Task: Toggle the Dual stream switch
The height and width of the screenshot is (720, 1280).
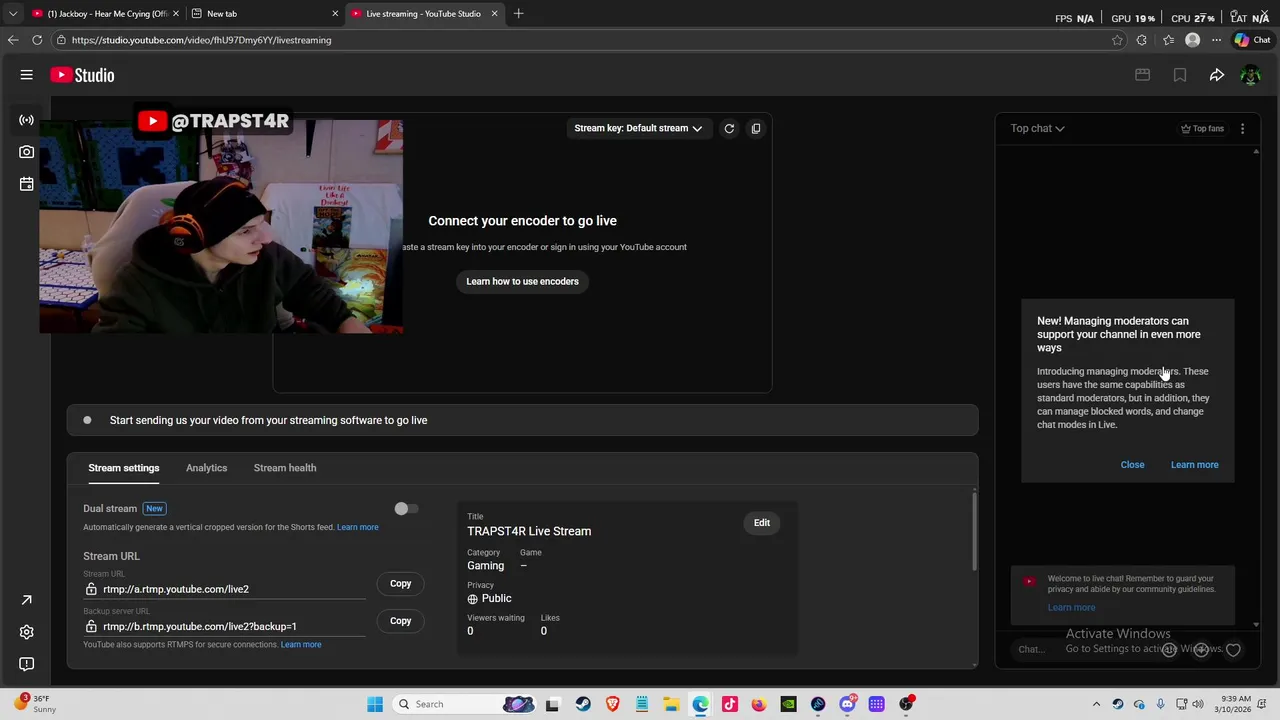Action: pos(405,509)
